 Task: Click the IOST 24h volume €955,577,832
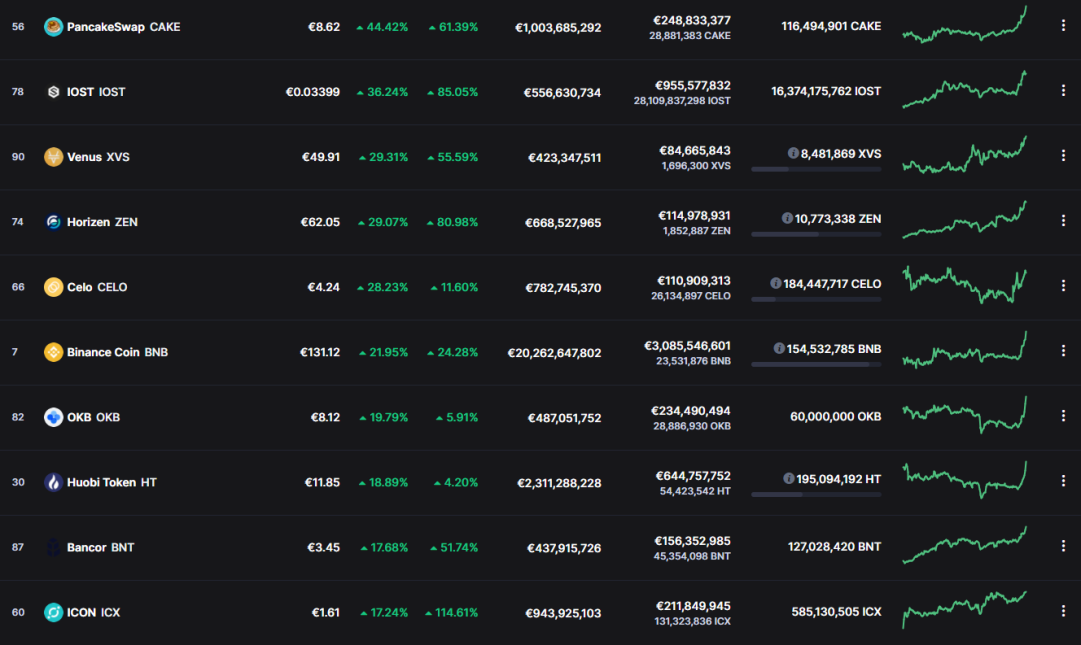693,85
